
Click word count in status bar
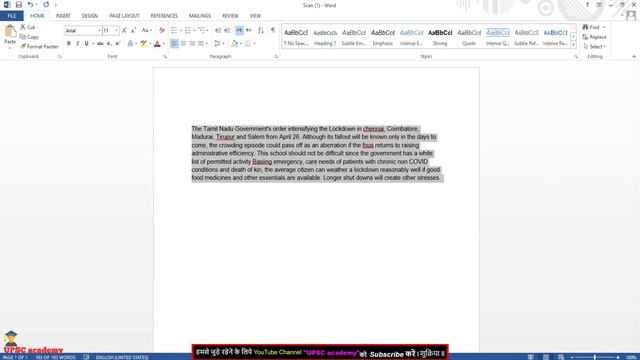tap(55, 357)
